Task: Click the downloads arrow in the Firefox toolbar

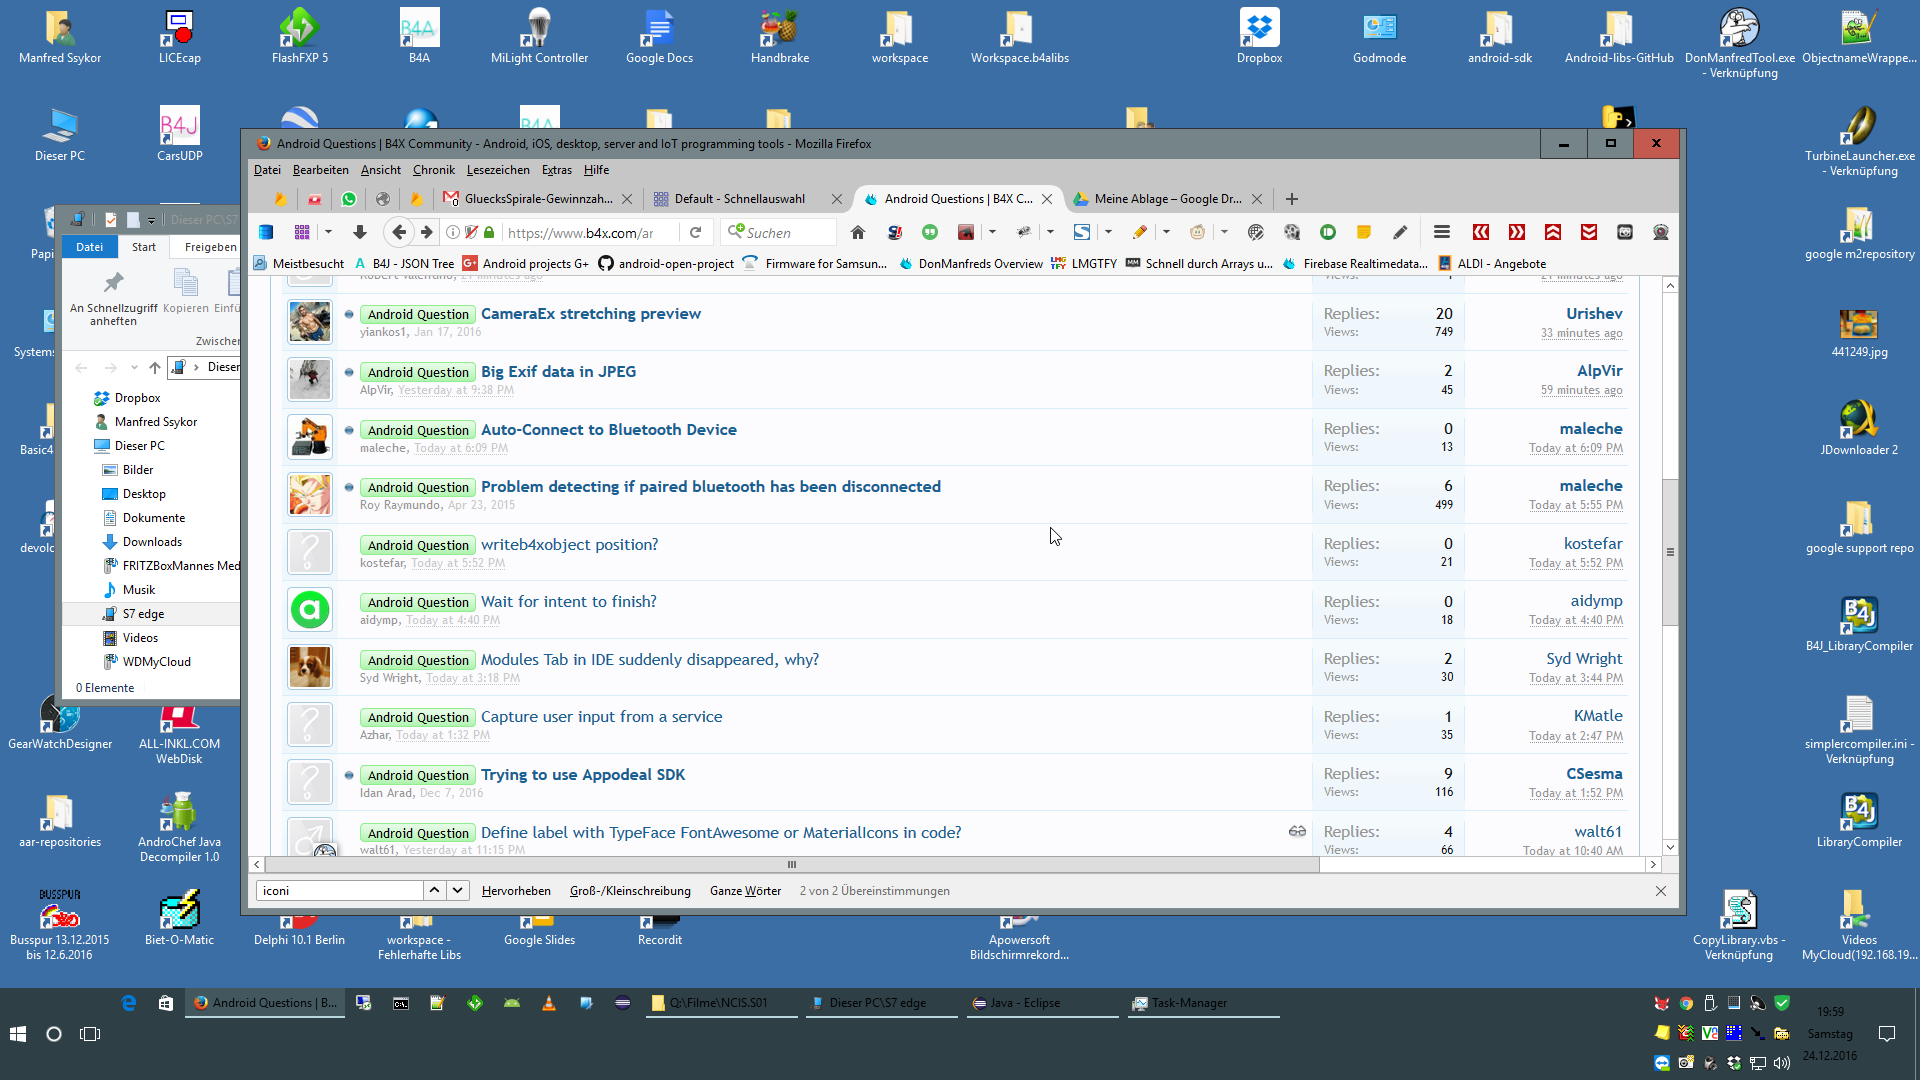Action: coord(360,232)
